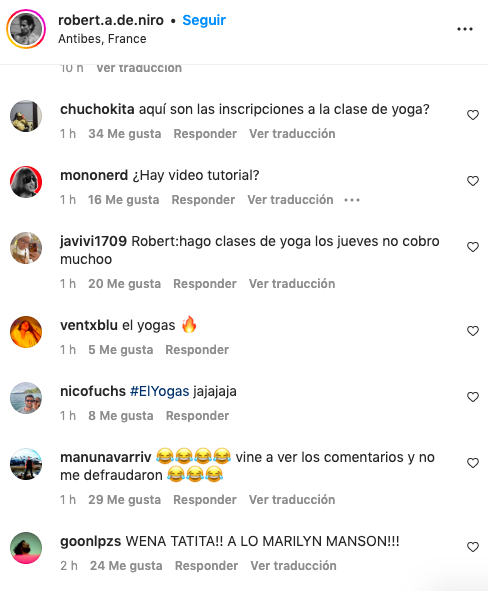Open goonlpzs profile from username

tap(90, 541)
